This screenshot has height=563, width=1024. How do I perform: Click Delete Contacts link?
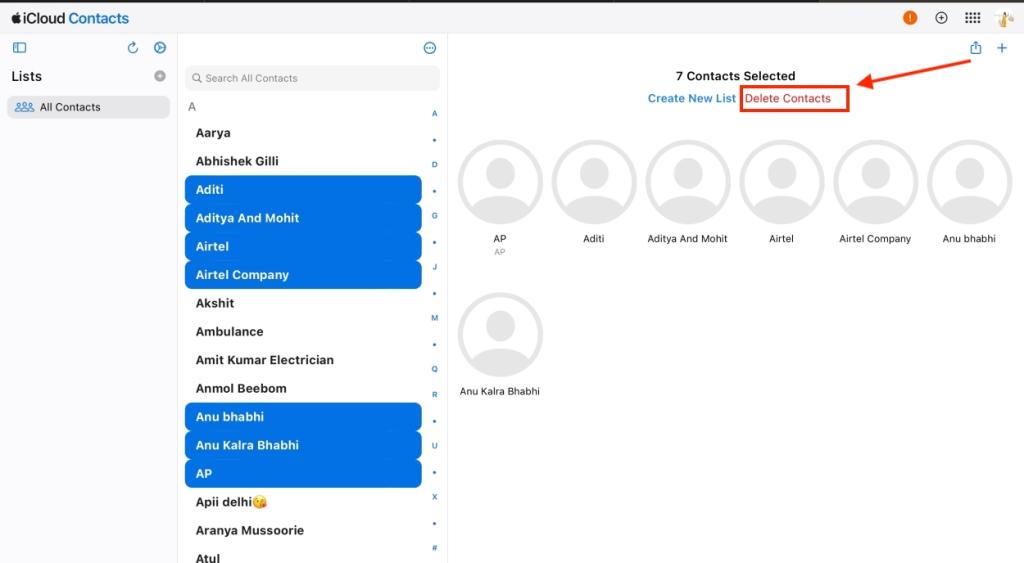point(788,98)
